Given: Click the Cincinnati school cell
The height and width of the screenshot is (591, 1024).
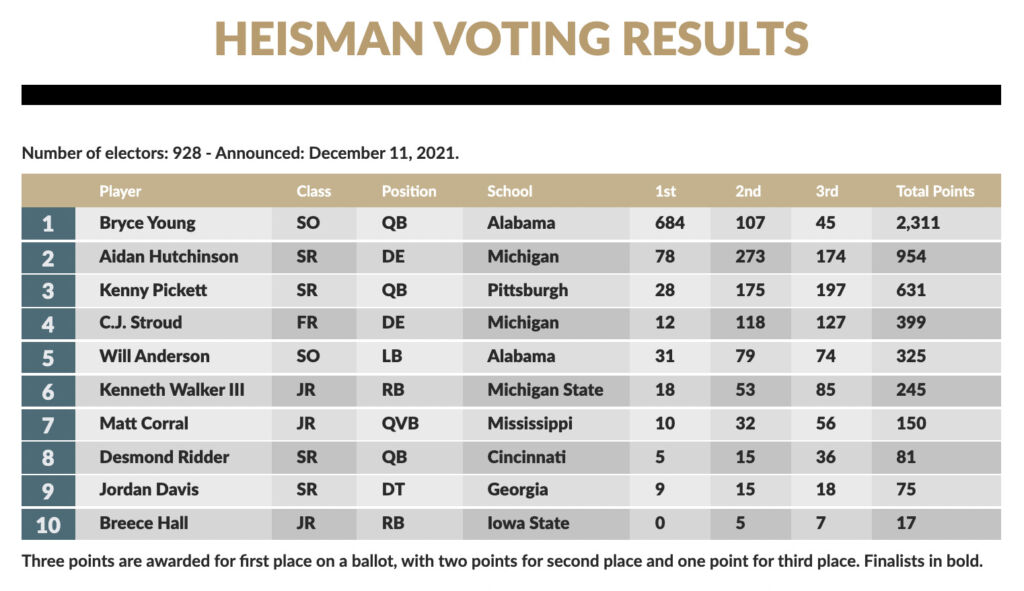Looking at the screenshot, I should click(x=526, y=457).
